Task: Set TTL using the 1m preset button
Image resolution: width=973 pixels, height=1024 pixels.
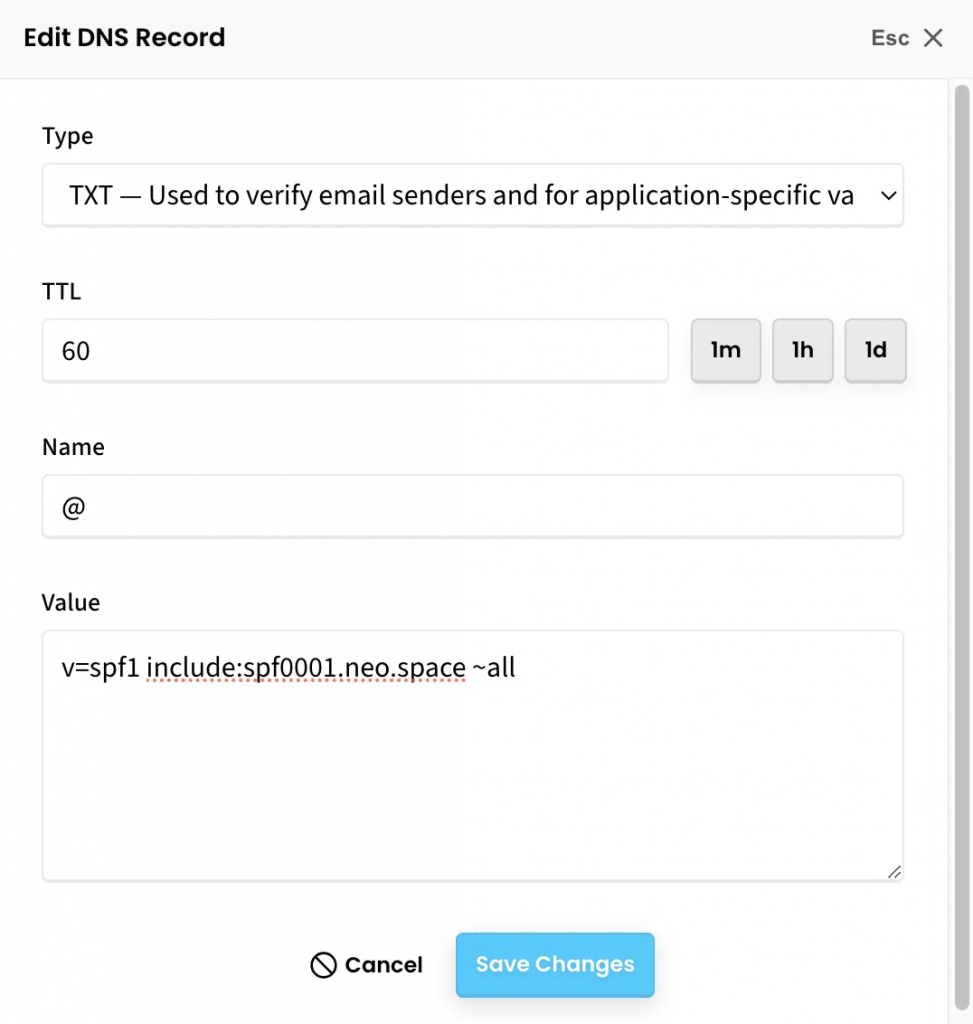Action: click(726, 351)
